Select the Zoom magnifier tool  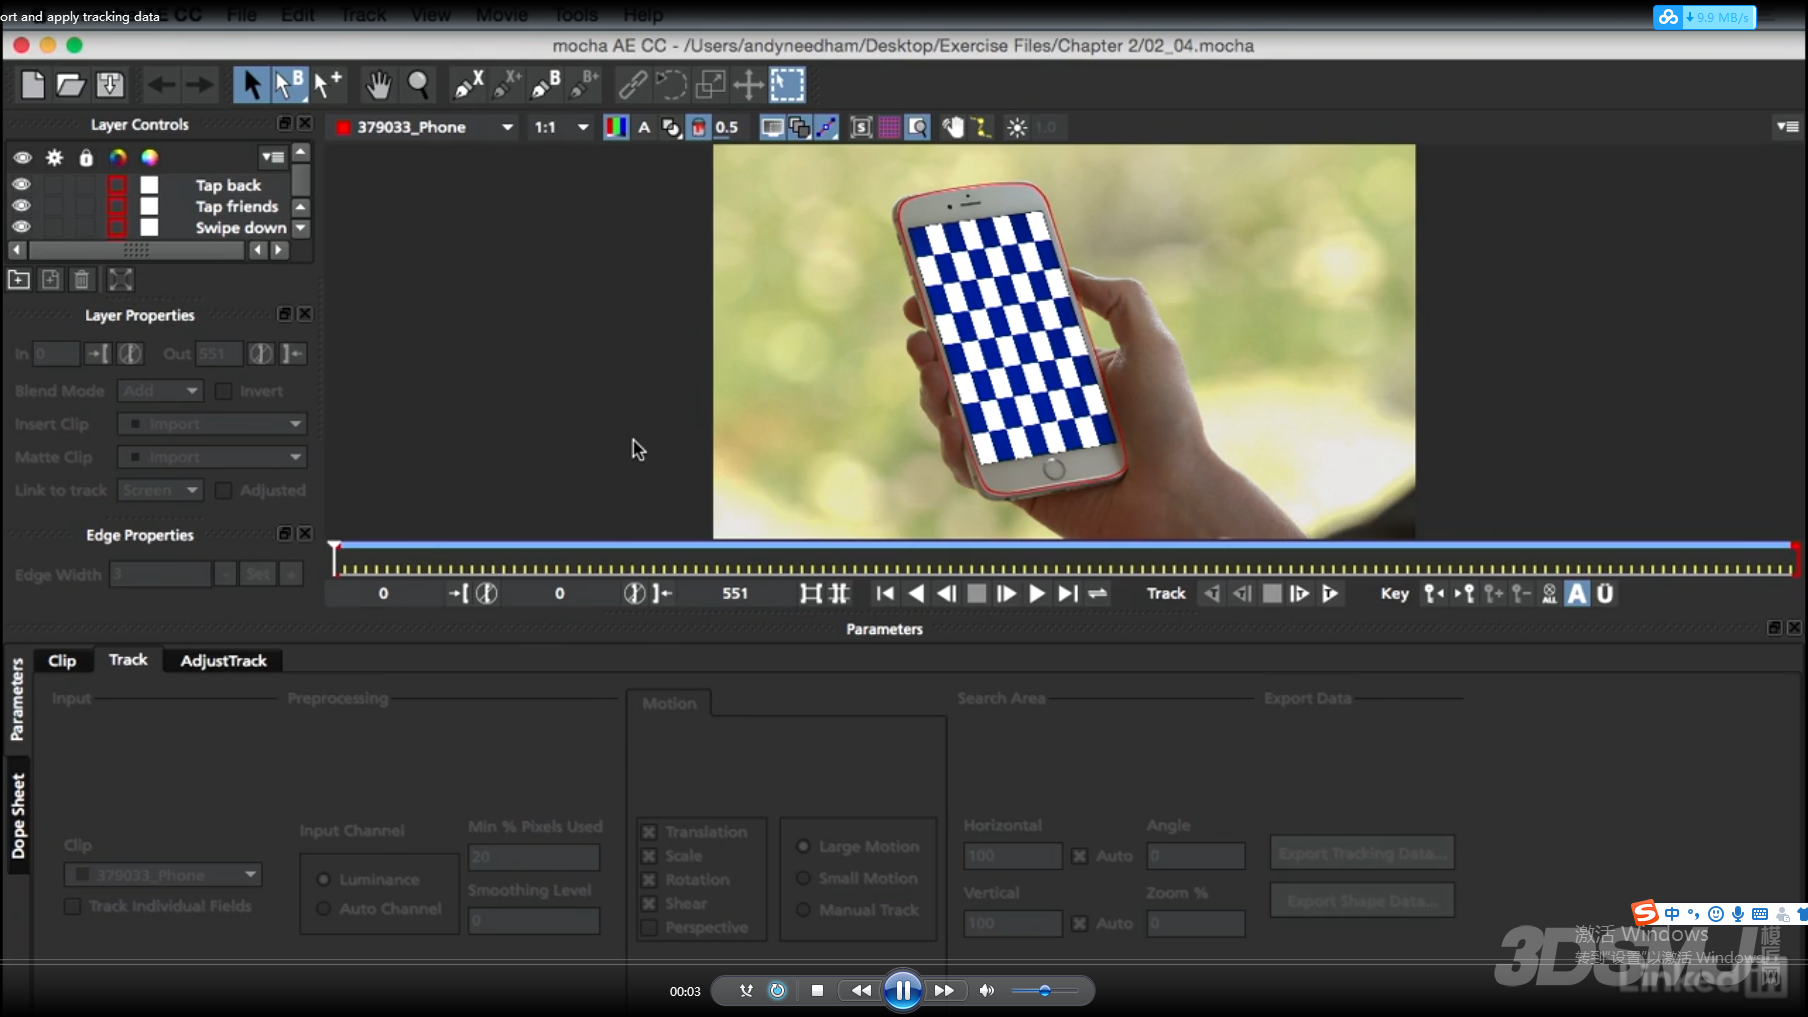pyautogui.click(x=418, y=85)
